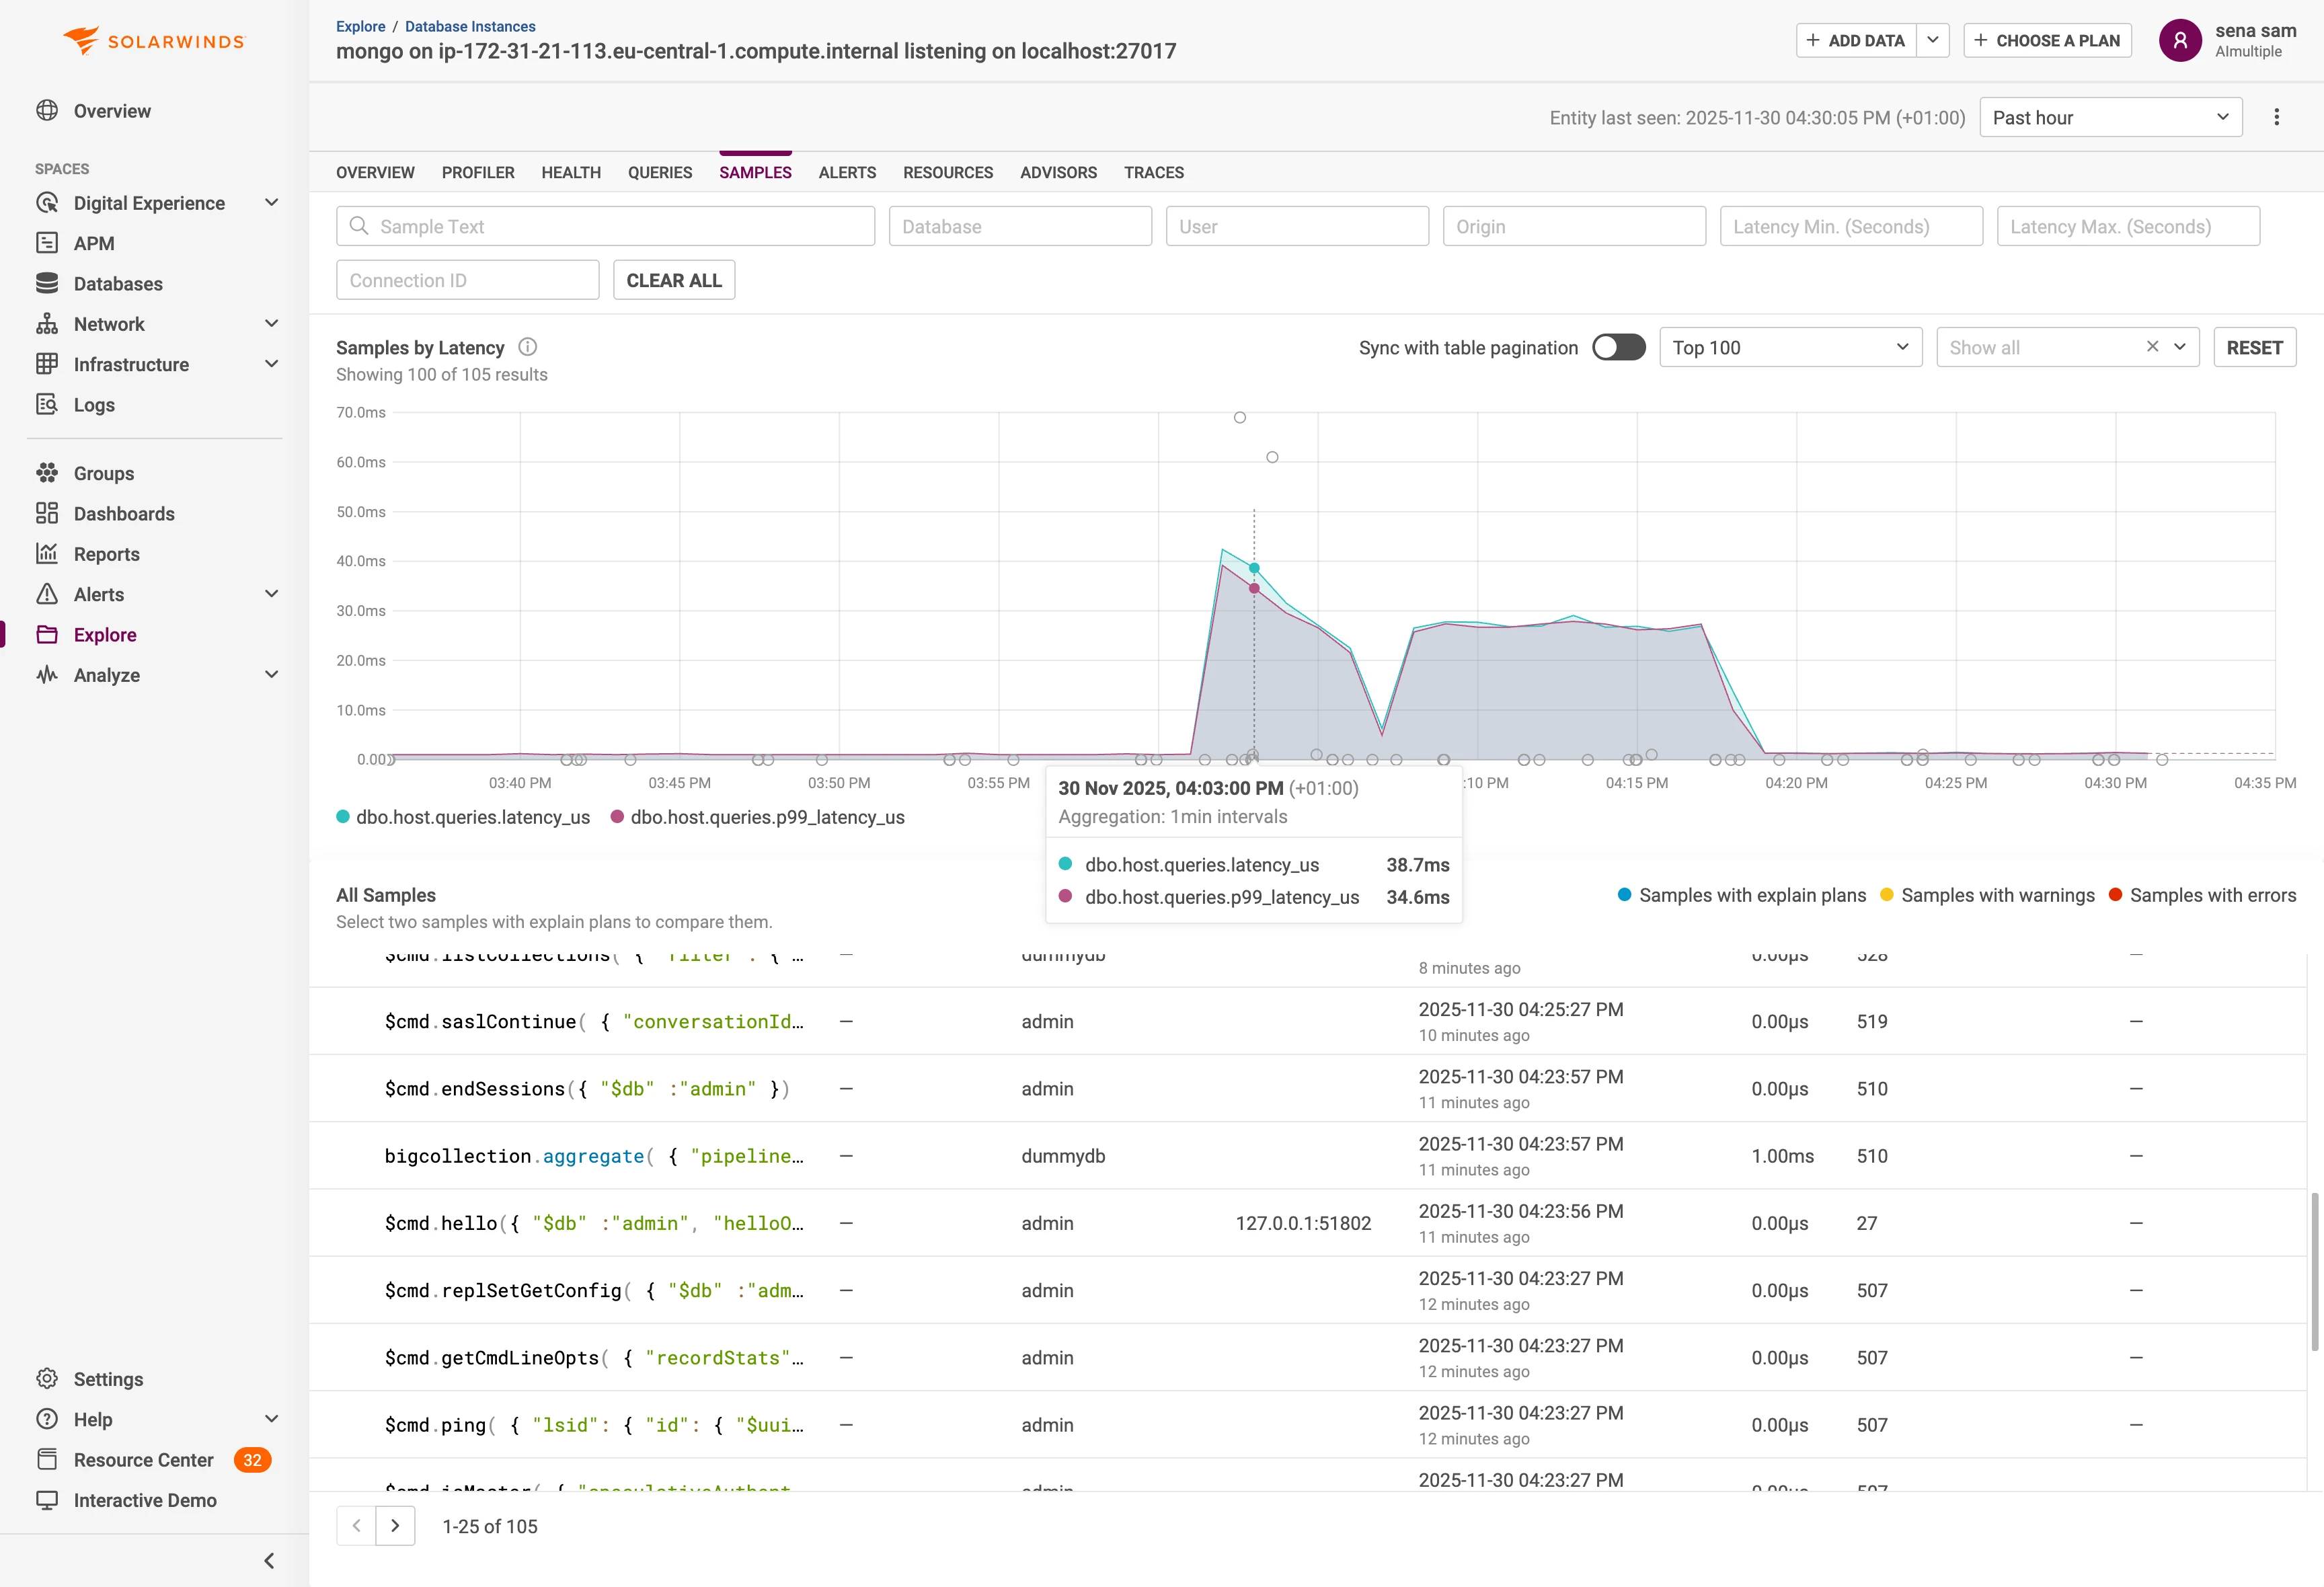The image size is (2324, 1587).
Task: Open Settings gear icon in sidebar
Action: [47, 1379]
